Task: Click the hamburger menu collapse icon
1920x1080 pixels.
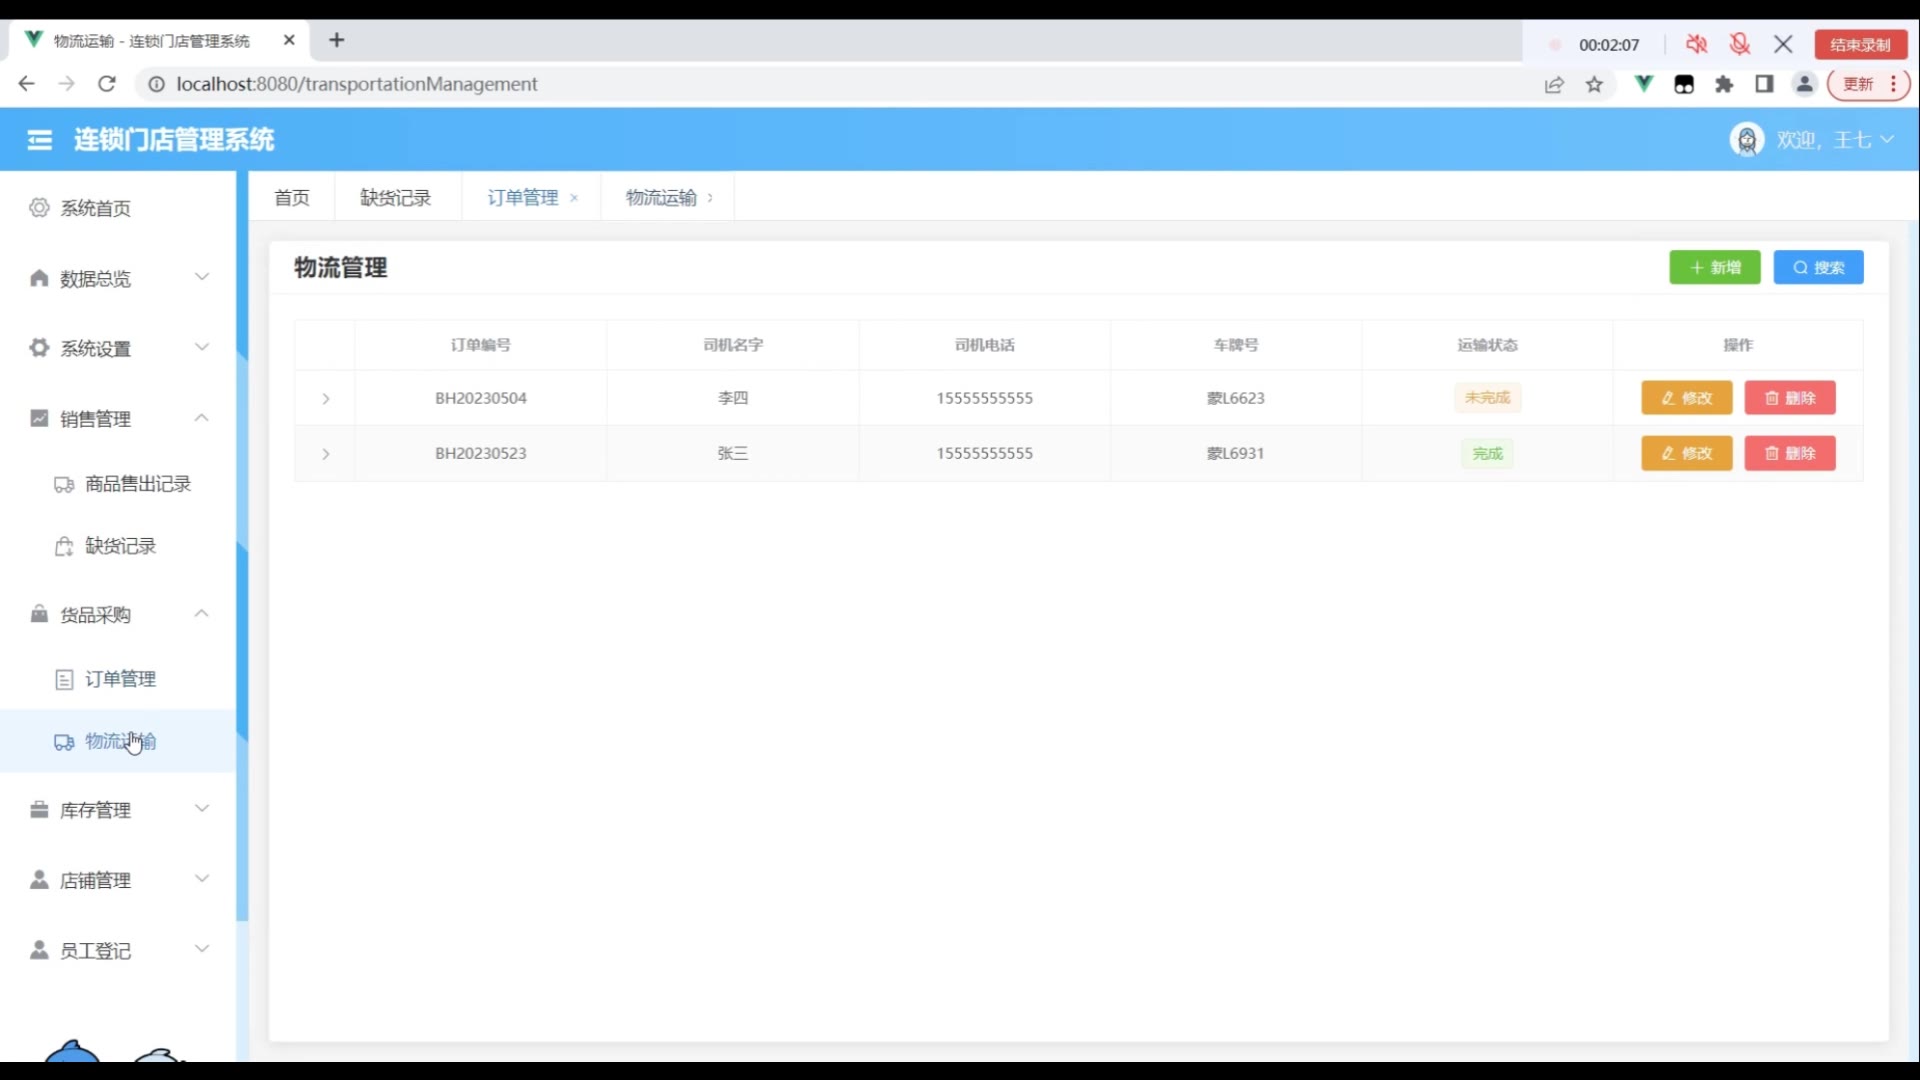Action: point(40,140)
